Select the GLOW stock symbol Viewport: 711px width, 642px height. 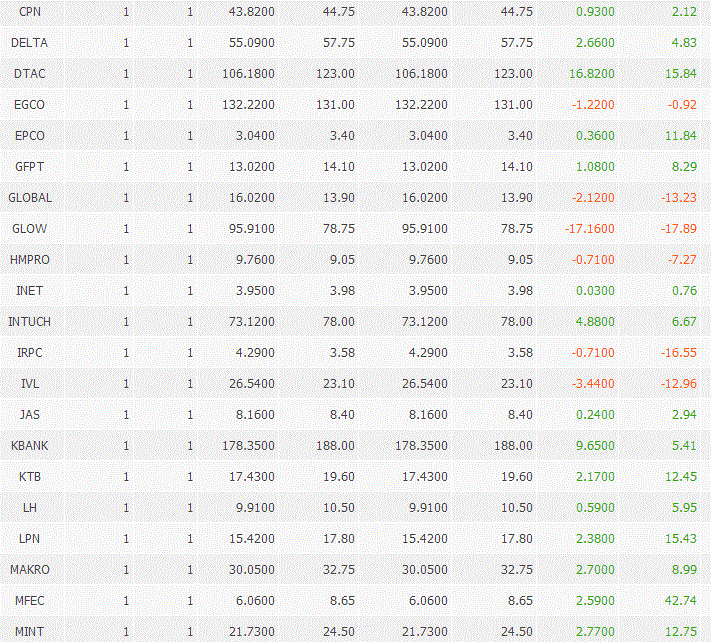tap(29, 229)
